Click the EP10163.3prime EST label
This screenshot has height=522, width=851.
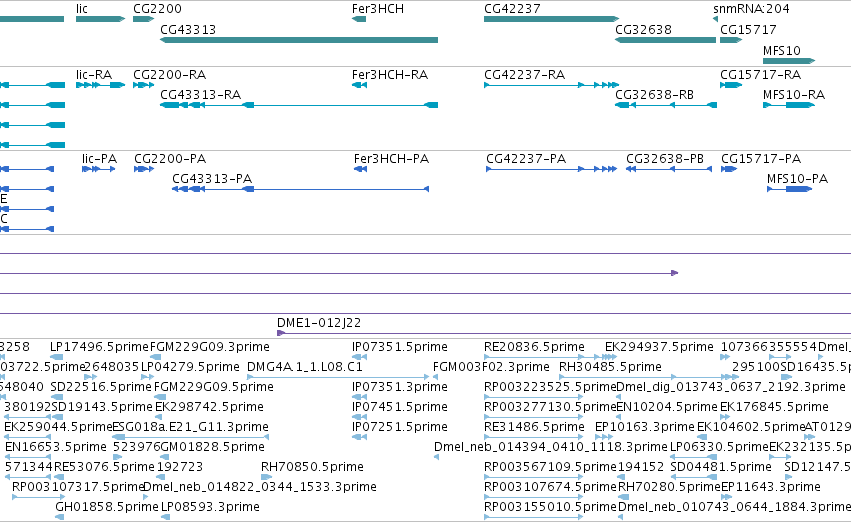tap(645, 426)
